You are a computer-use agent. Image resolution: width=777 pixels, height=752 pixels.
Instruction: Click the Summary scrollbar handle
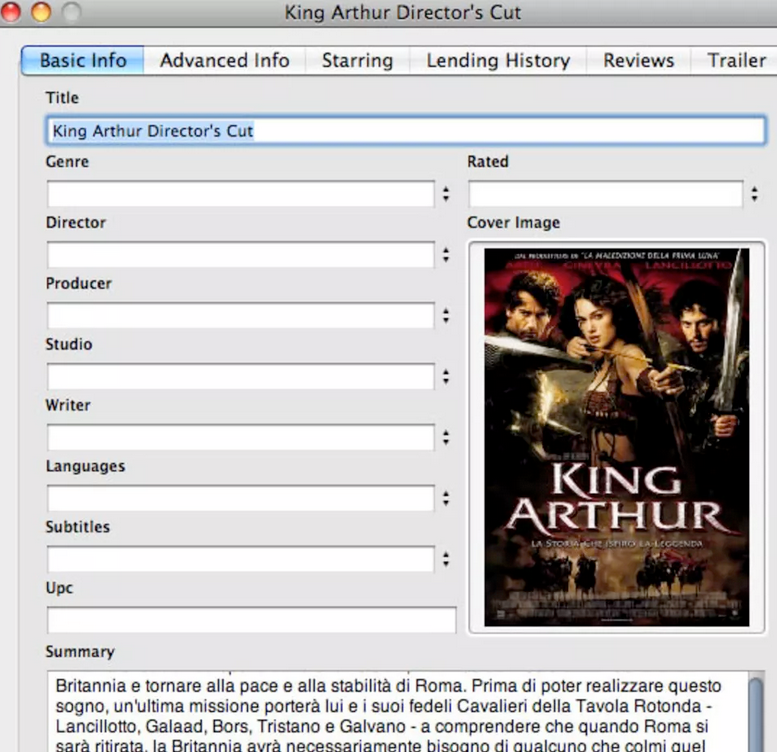coord(756,714)
